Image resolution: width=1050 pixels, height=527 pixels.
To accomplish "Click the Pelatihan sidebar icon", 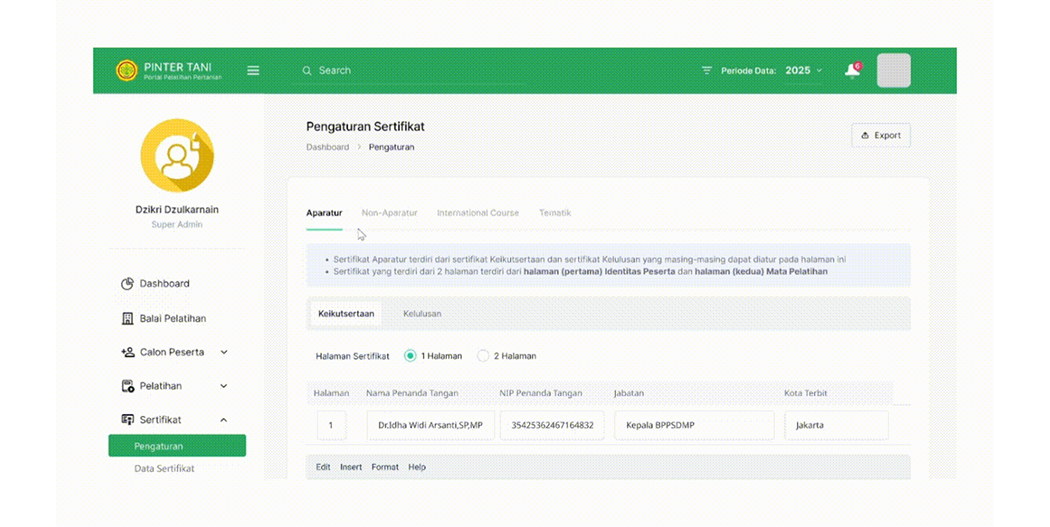I will 127,386.
